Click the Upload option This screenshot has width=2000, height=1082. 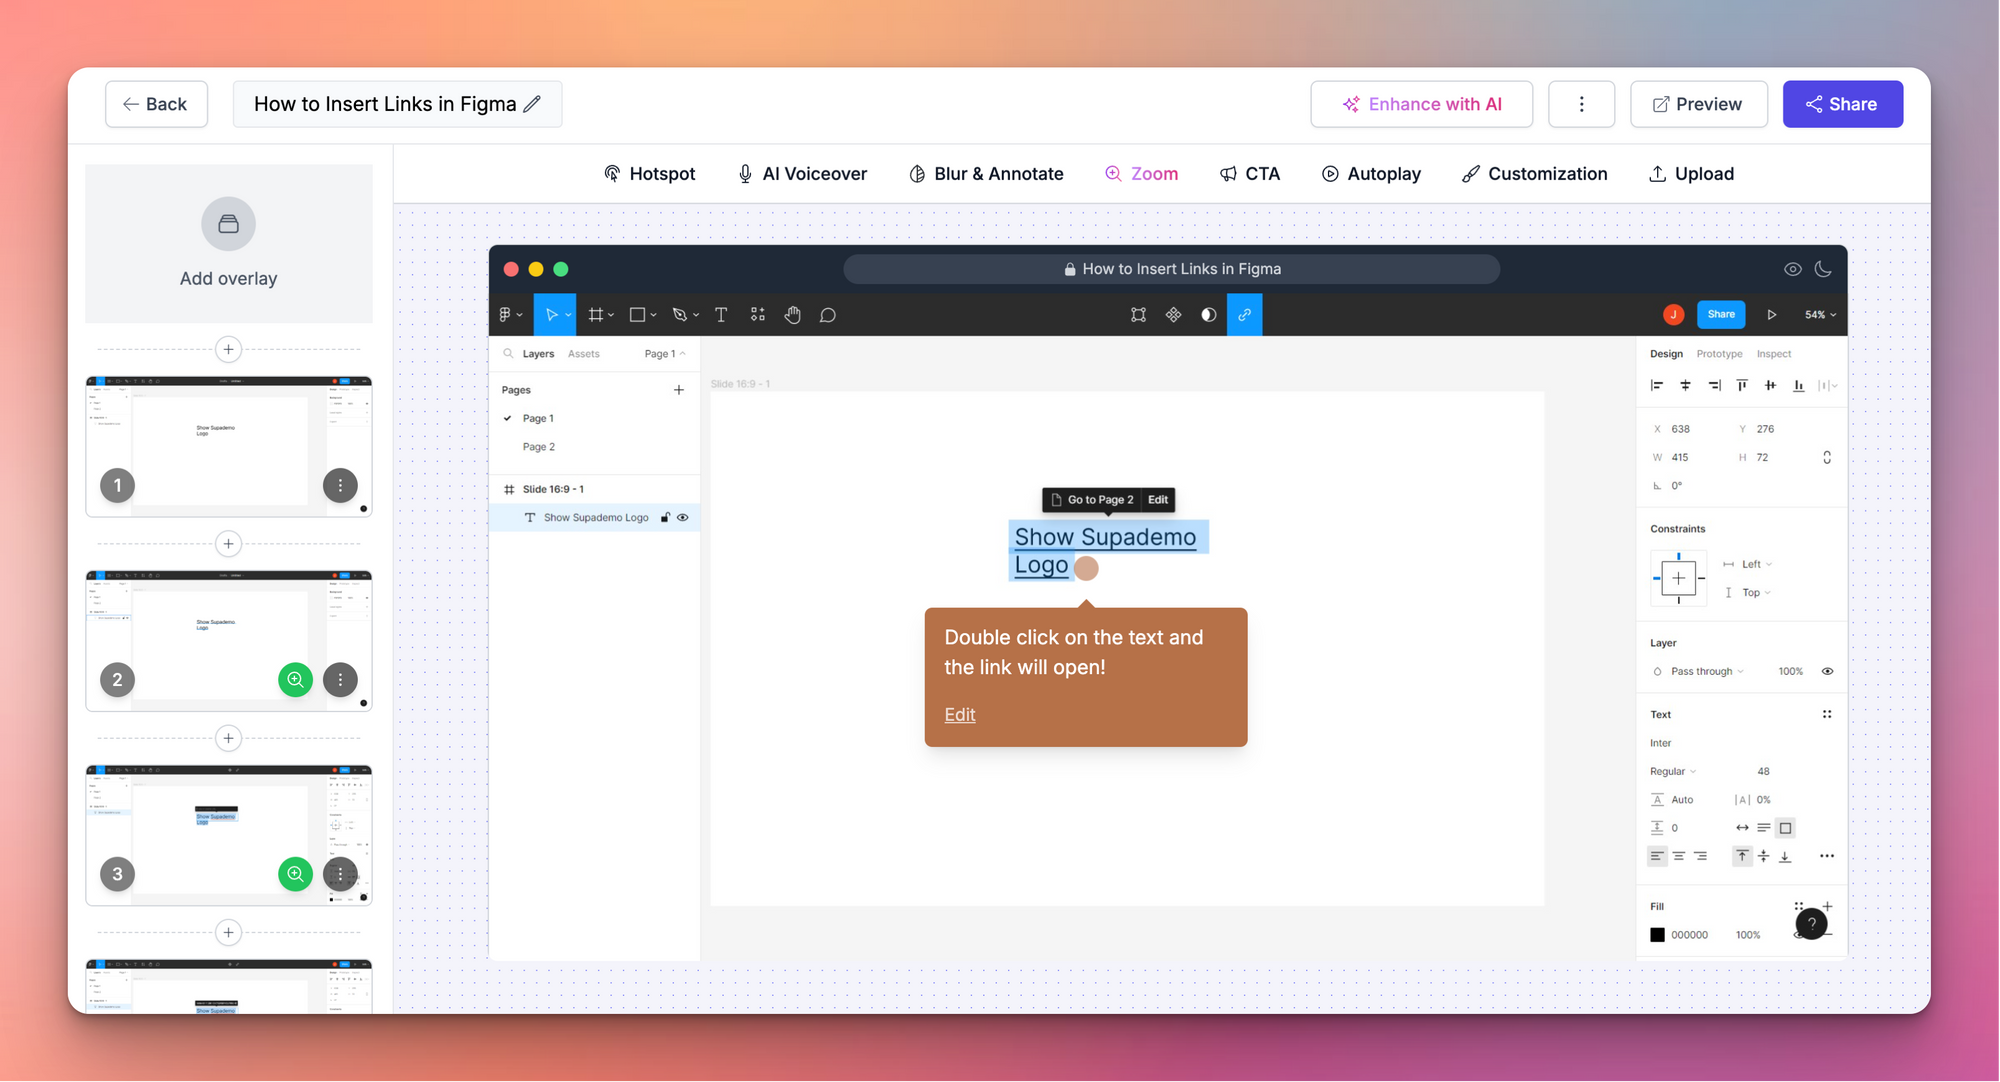(1691, 174)
